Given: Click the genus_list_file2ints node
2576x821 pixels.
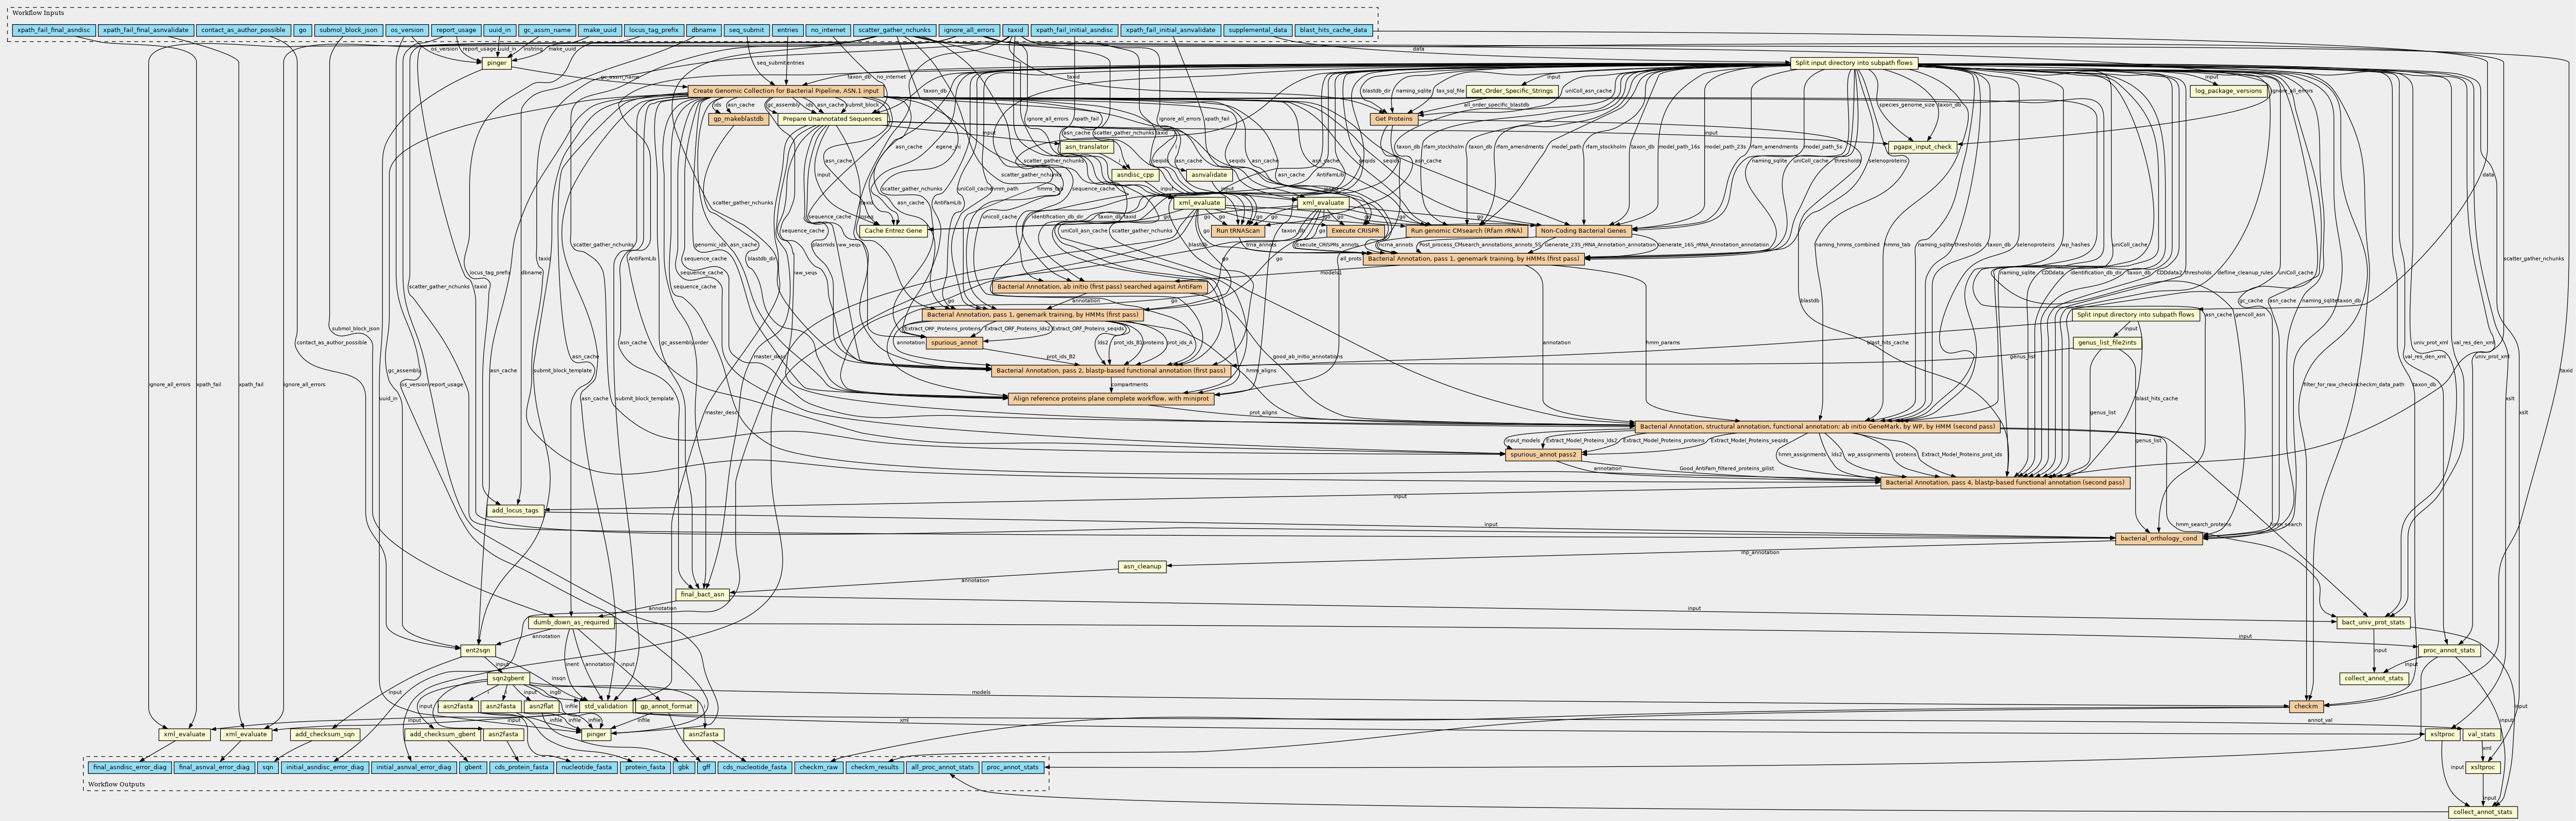Looking at the screenshot, I should [2107, 343].
